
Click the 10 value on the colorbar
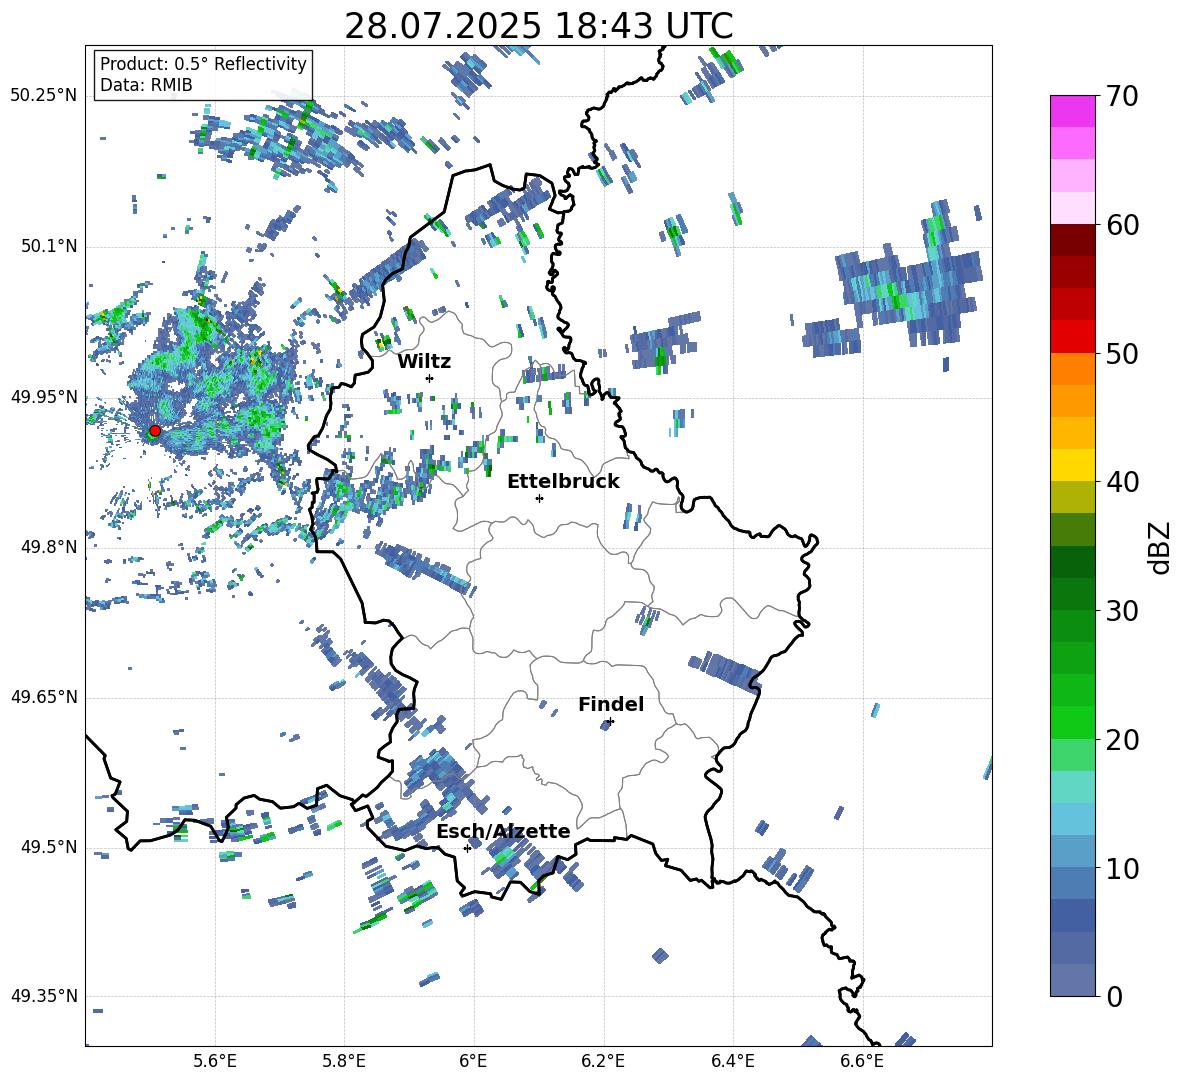[1122, 868]
